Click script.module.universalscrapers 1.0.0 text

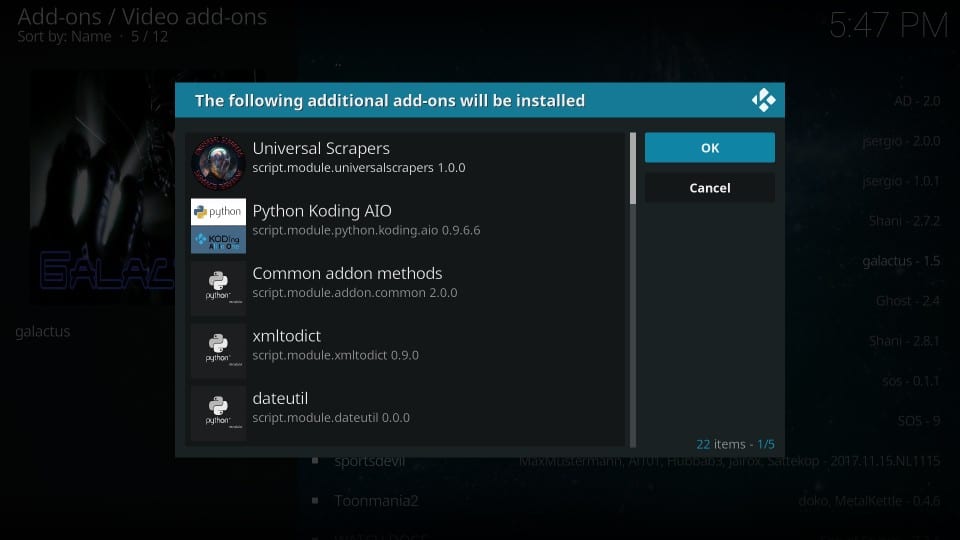click(359, 168)
